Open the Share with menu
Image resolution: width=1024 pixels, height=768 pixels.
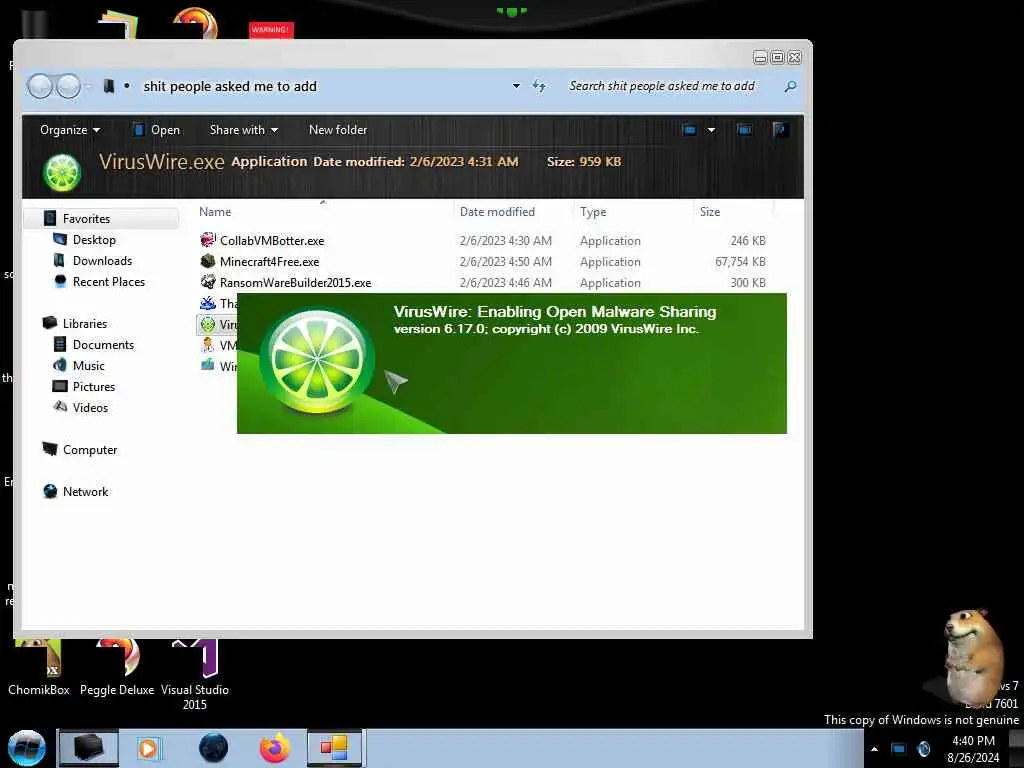point(244,130)
